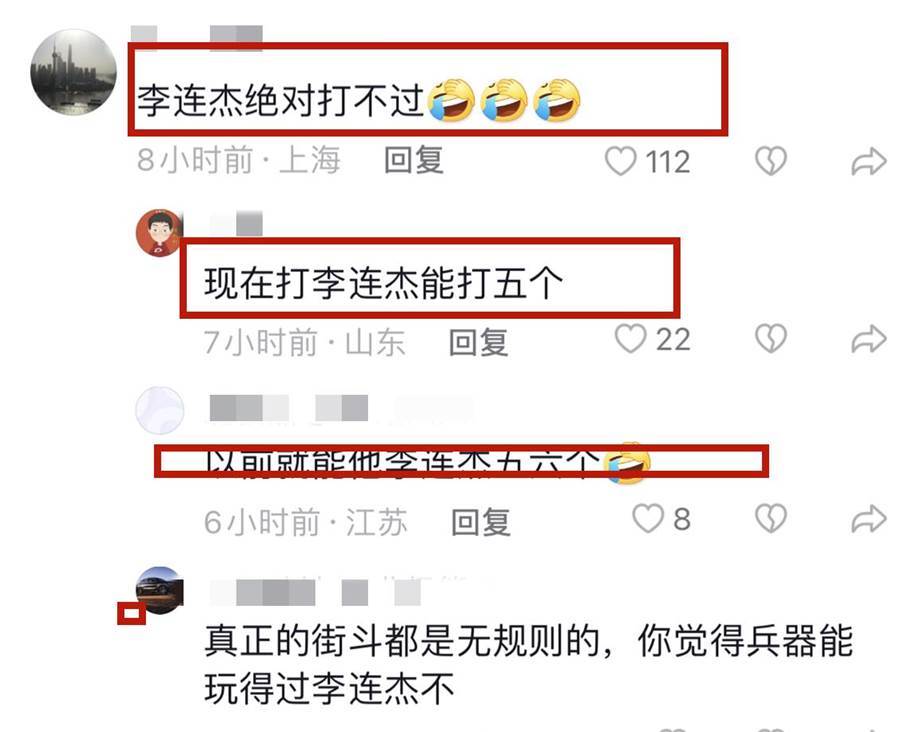This screenshot has width=900, height=732.
Task: Share the Shanghai comment via arrow icon
Action: tap(868, 161)
